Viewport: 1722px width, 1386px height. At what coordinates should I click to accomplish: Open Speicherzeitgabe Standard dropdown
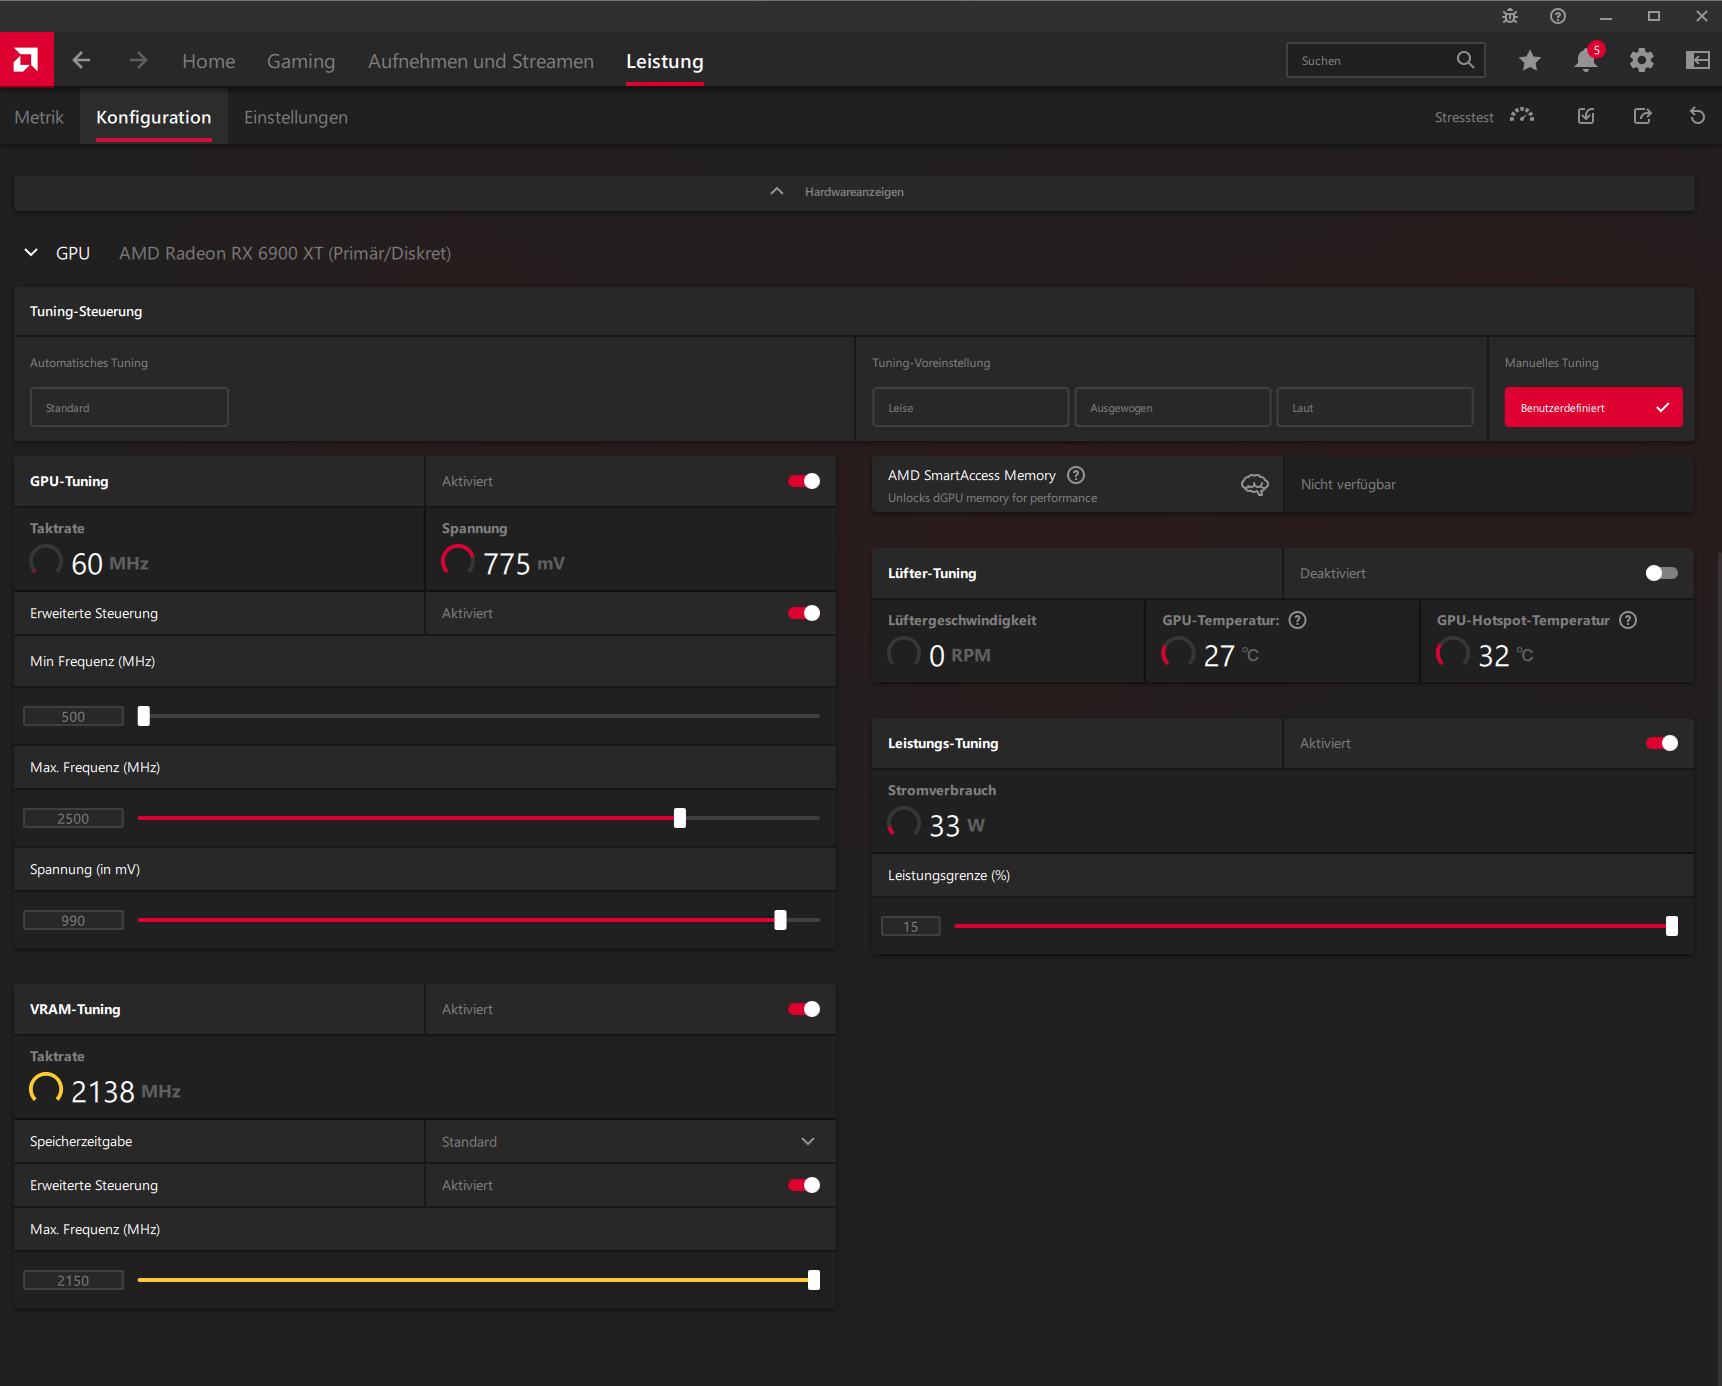tap(630, 1141)
